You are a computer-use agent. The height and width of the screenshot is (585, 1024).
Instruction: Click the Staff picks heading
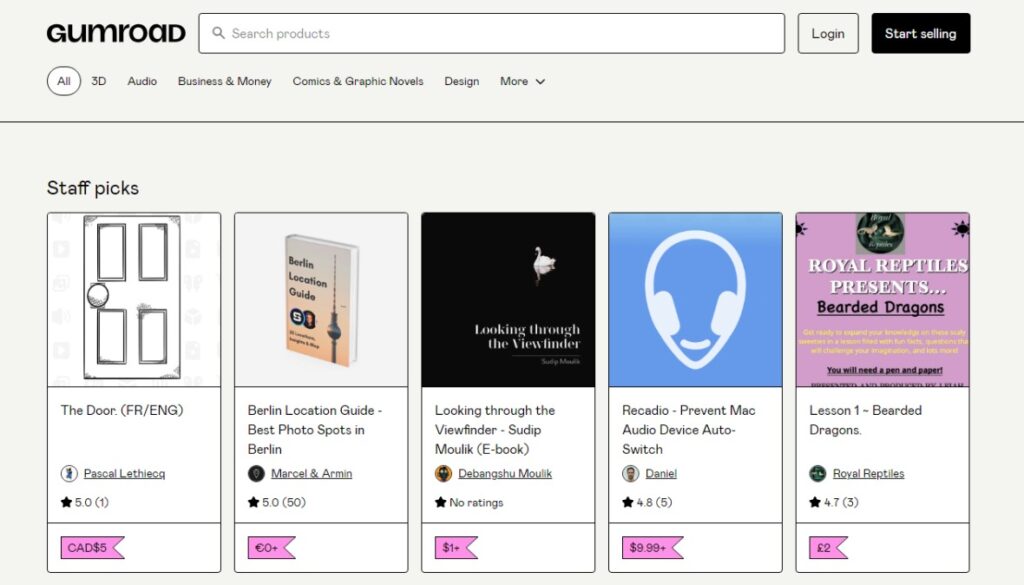(93, 188)
